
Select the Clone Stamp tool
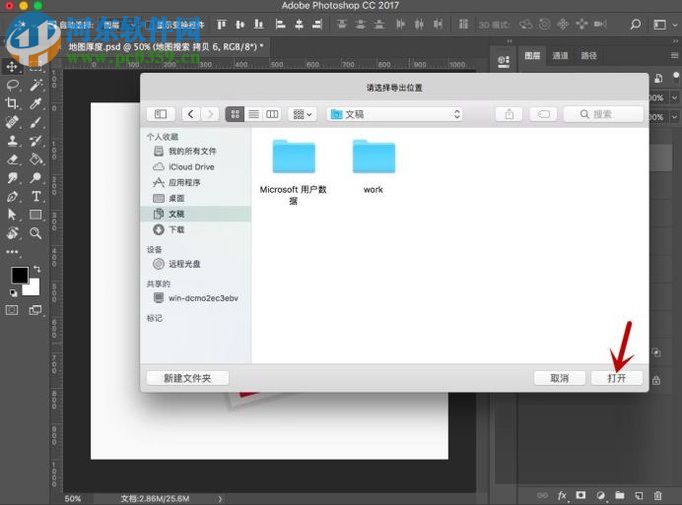pos(12,140)
